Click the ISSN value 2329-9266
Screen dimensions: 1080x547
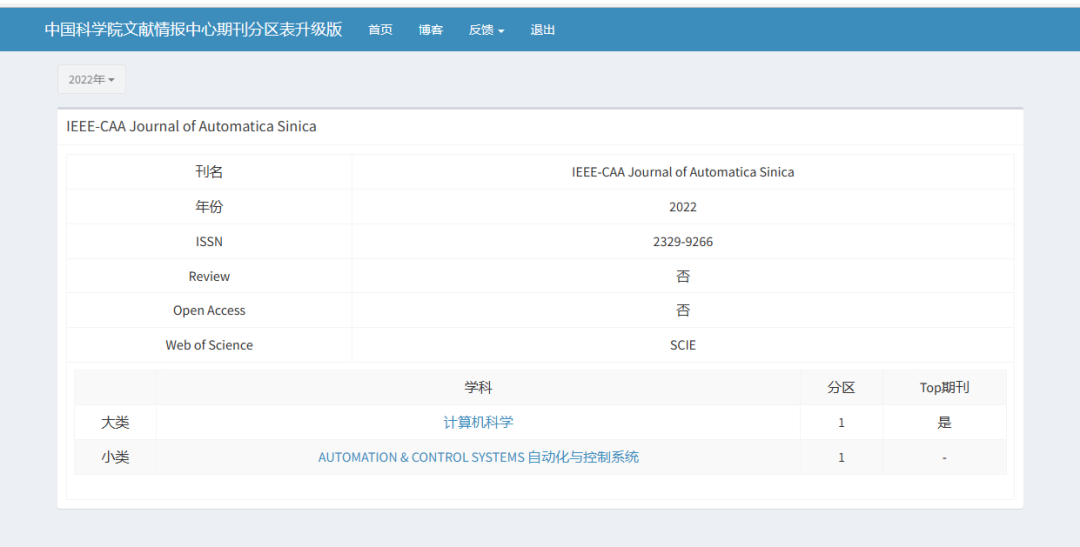[683, 242]
